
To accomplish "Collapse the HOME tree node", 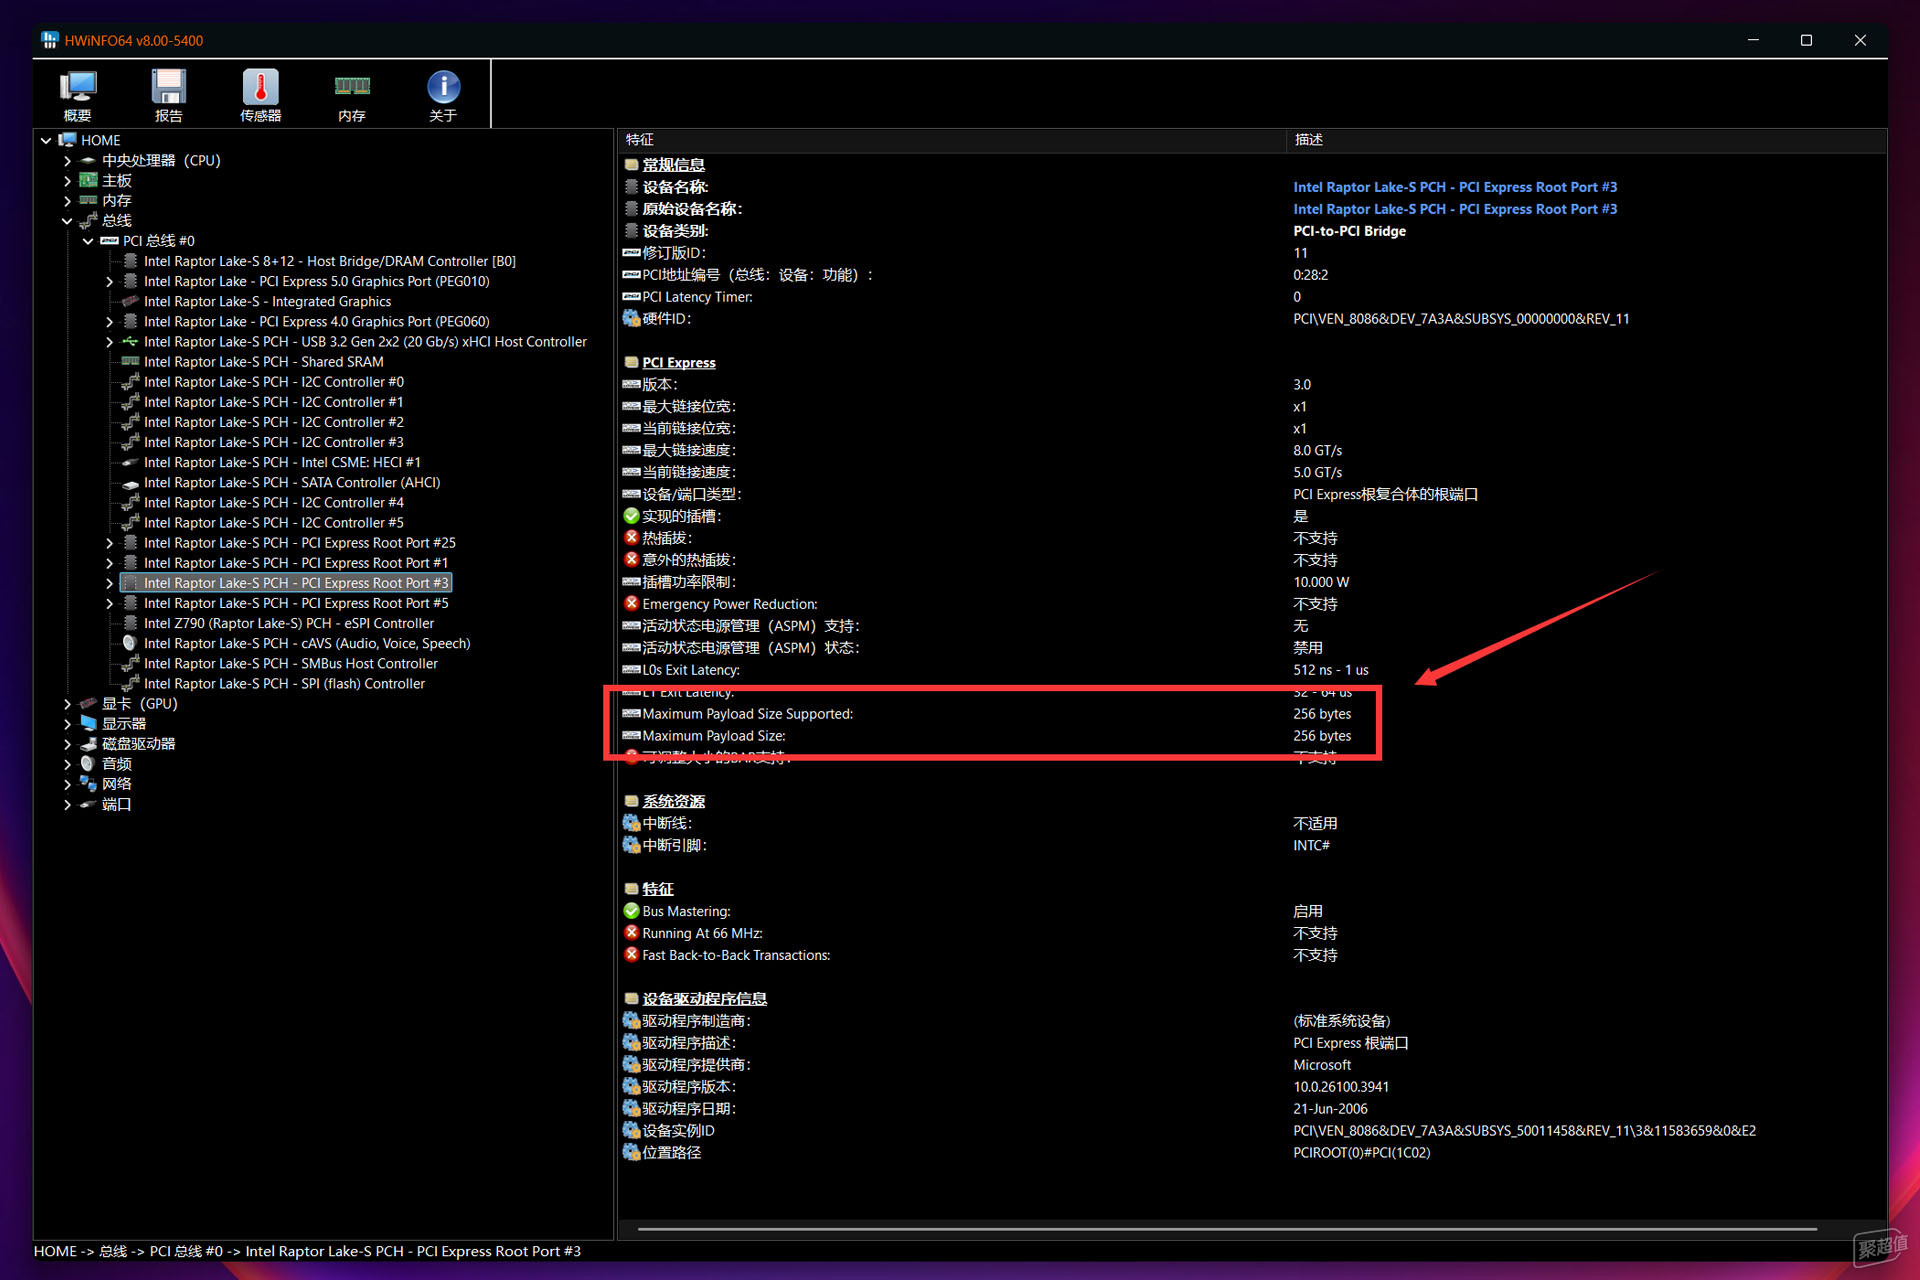I will 46,140.
